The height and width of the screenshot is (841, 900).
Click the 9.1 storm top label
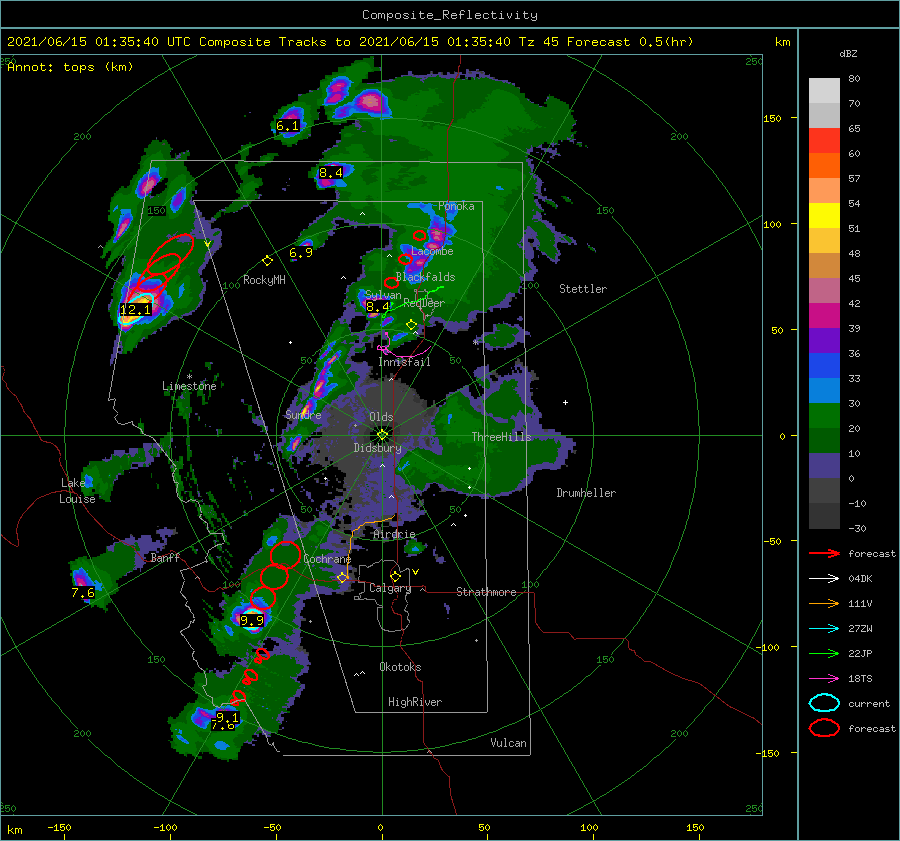click(x=227, y=717)
